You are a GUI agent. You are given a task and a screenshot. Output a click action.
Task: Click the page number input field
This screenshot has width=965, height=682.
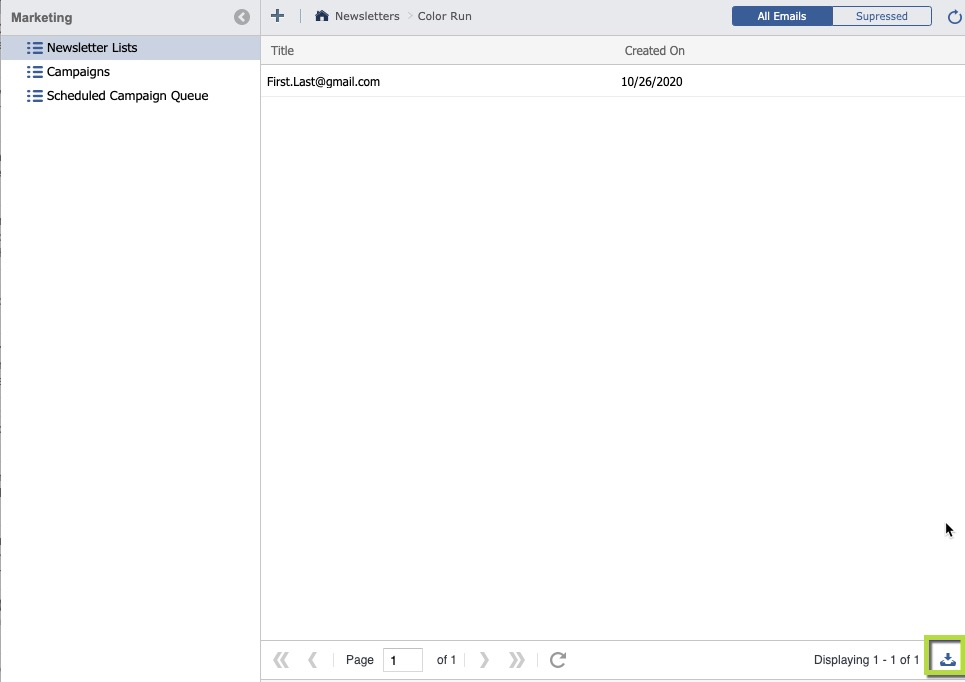point(402,660)
